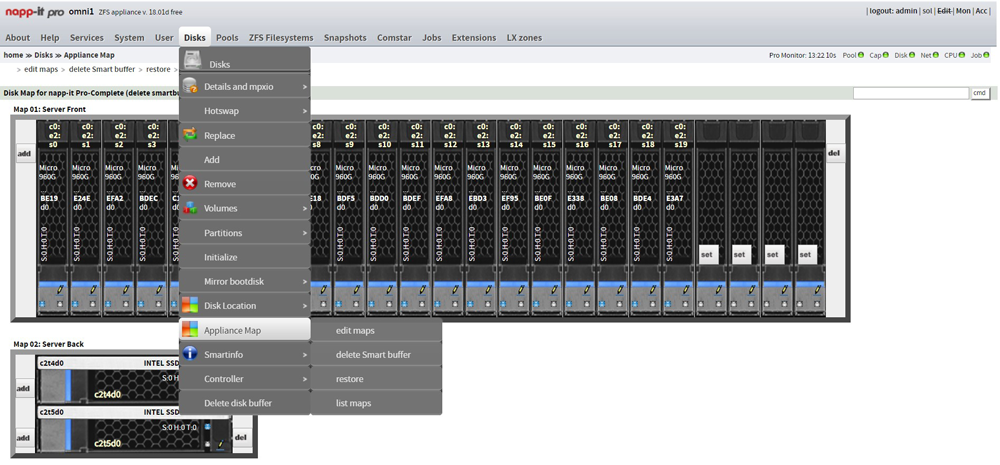
Task: Click the CPU green status indicator
Action: click(962, 55)
